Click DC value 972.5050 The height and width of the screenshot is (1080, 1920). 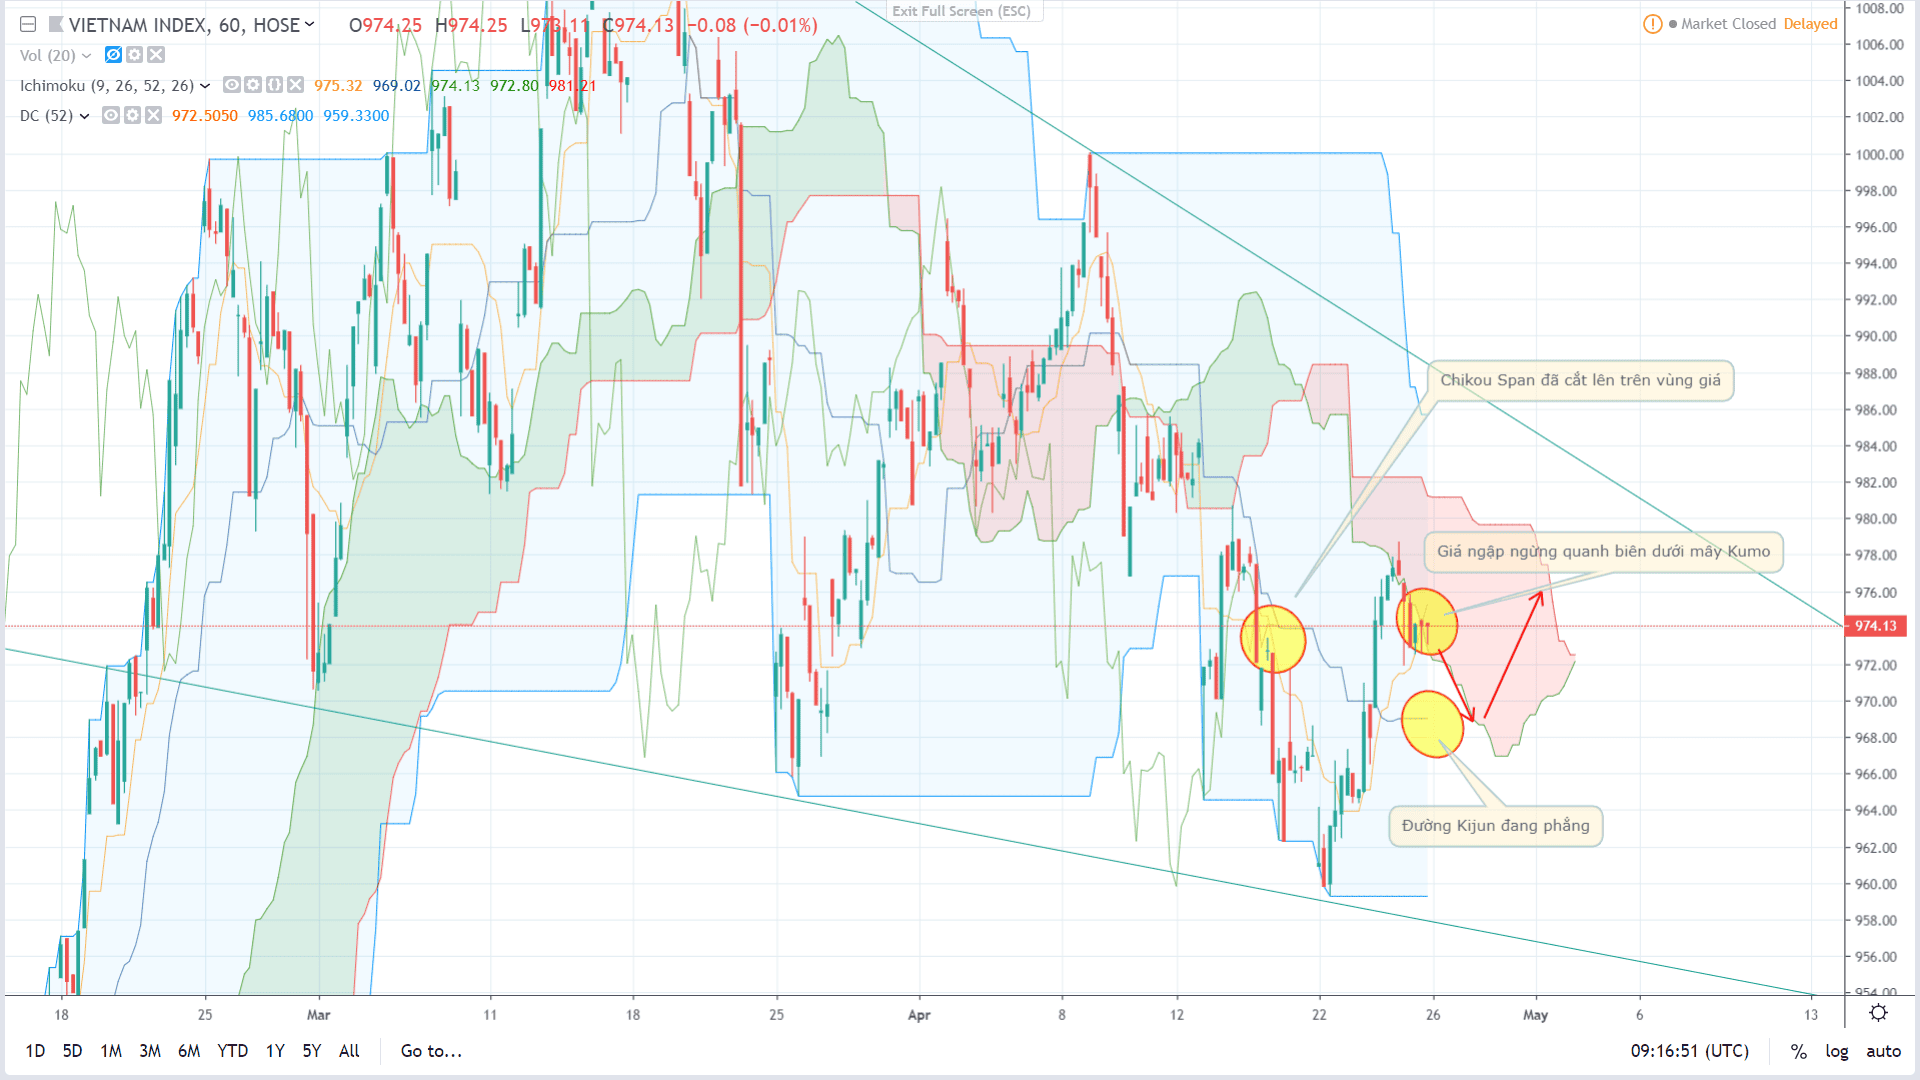(x=205, y=116)
